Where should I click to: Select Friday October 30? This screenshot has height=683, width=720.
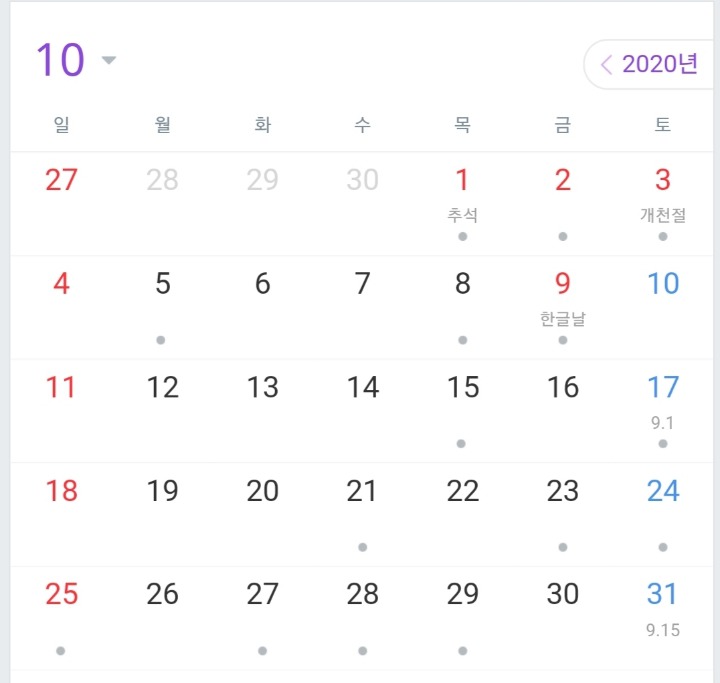pyautogui.click(x=562, y=594)
